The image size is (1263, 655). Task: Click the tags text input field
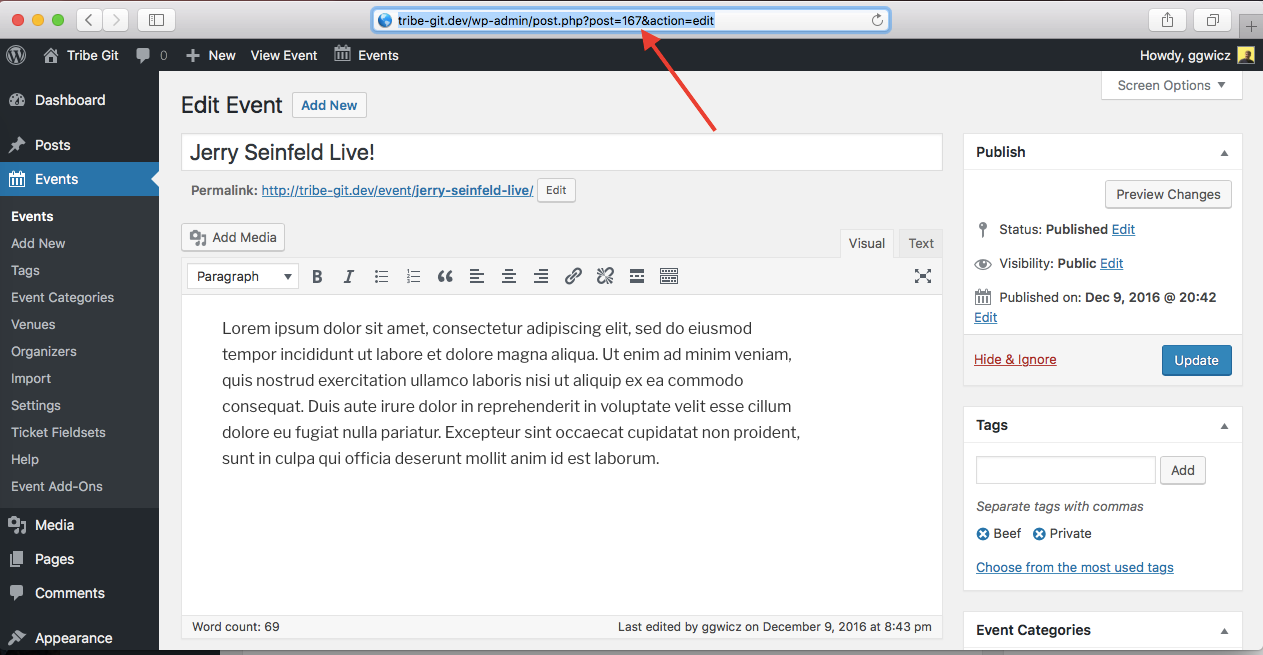1066,470
